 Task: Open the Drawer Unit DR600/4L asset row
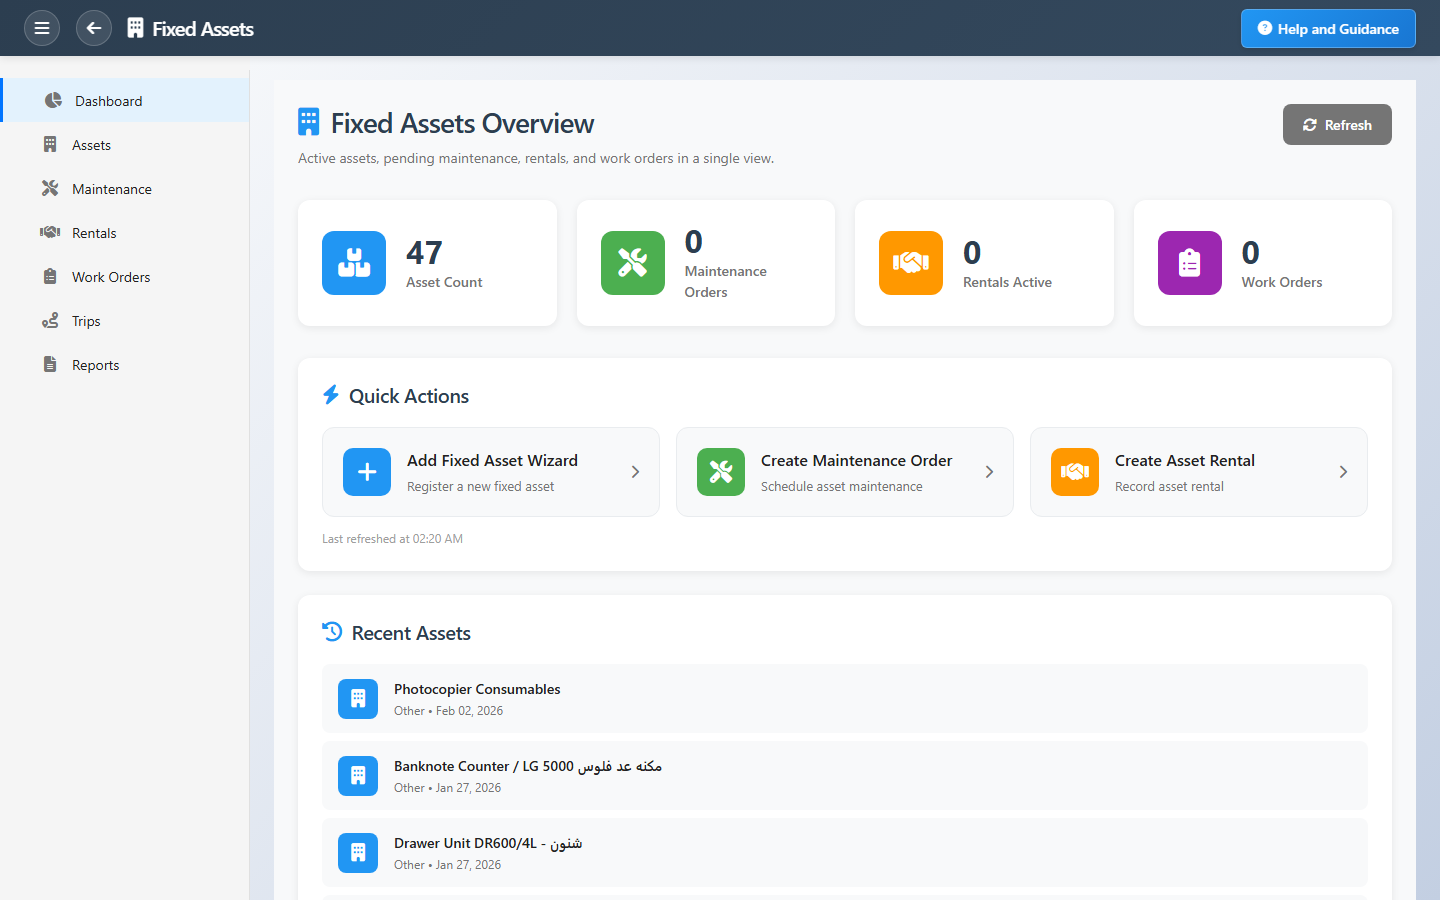pos(844,853)
